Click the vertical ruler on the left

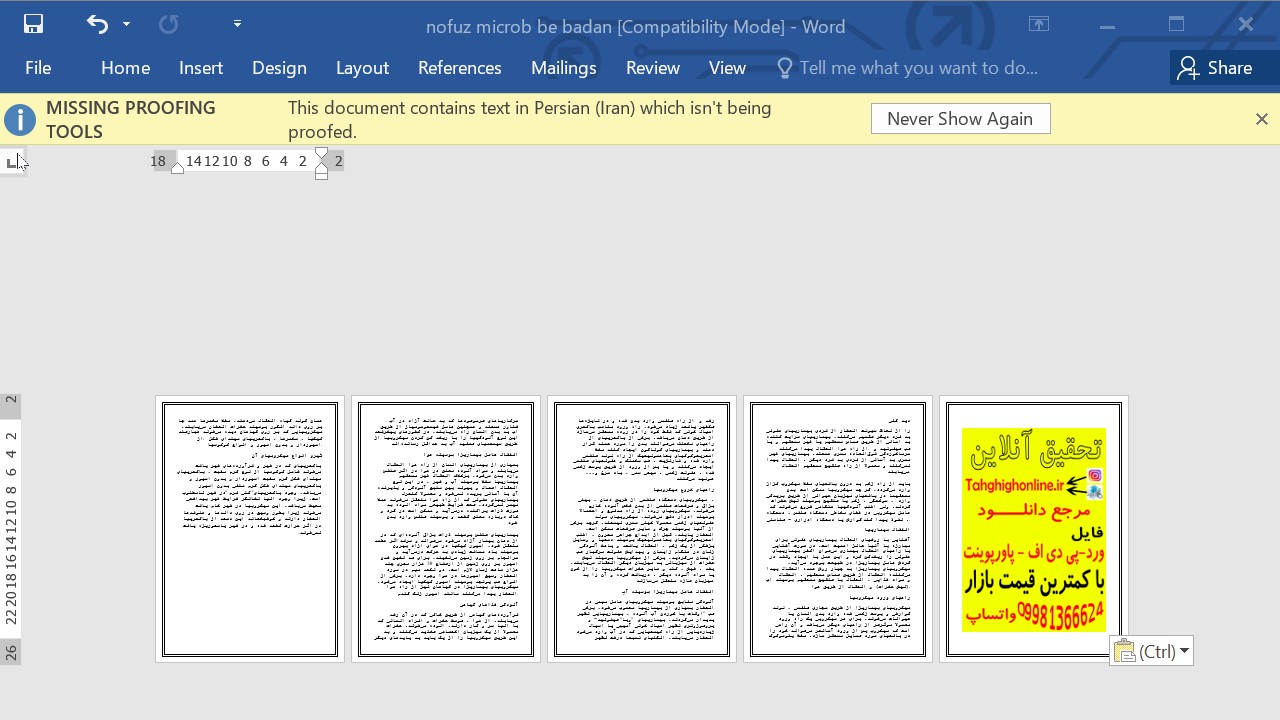tap(11, 529)
